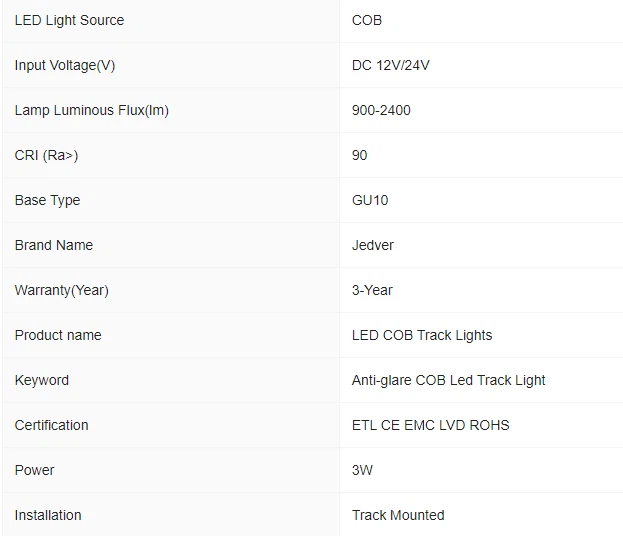Select the "900-2400" luminous flux value
This screenshot has width=623, height=536.
(x=381, y=110)
